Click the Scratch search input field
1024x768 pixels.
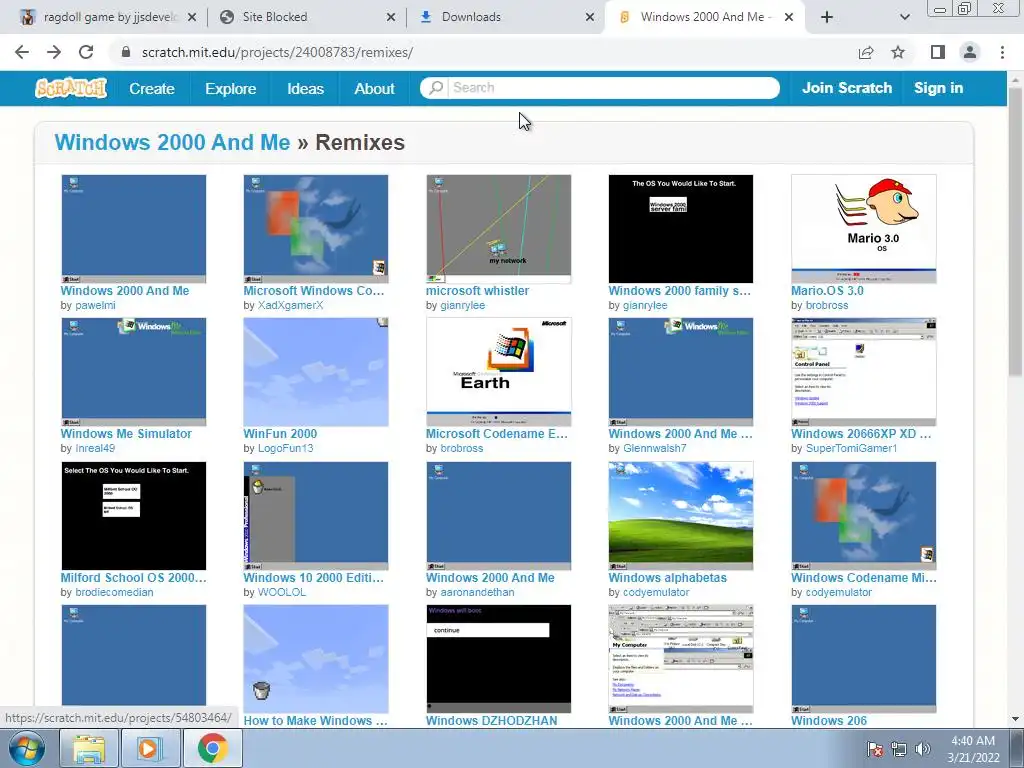[614, 88]
